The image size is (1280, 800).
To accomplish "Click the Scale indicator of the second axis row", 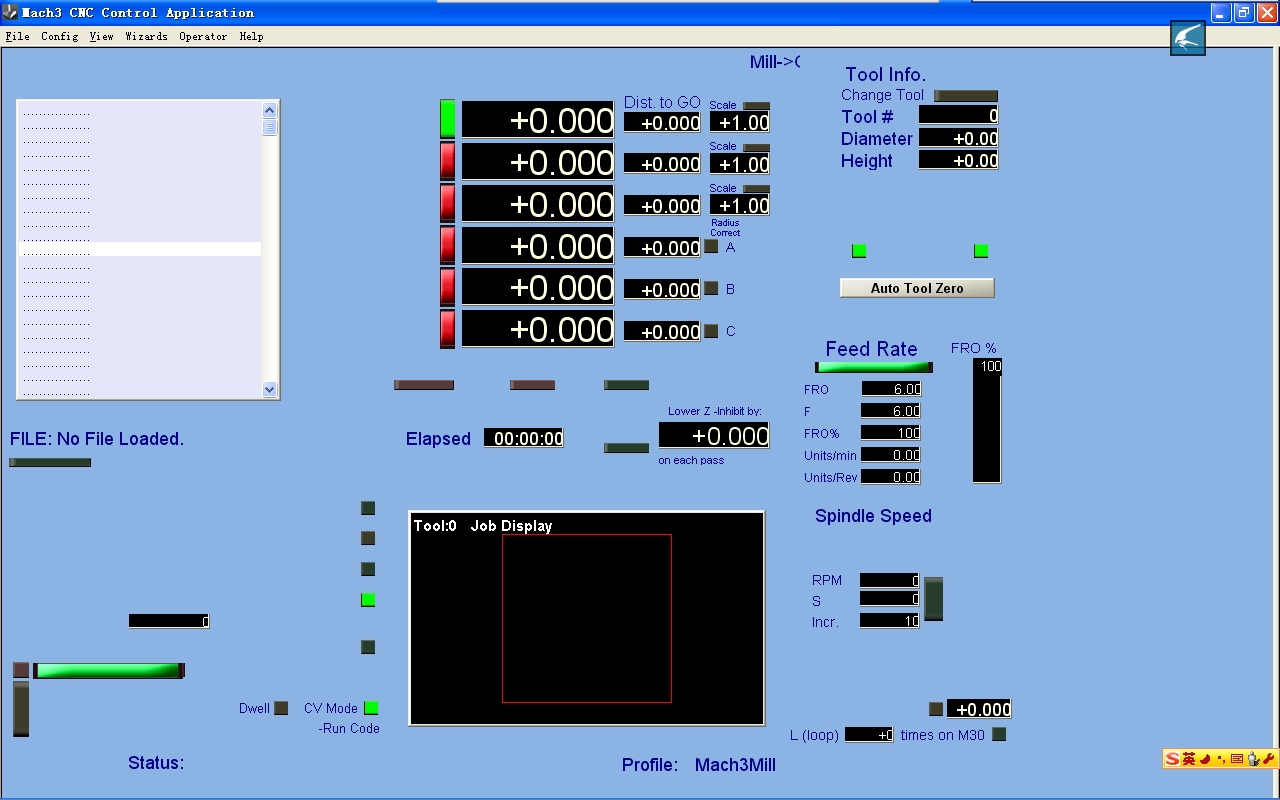I will (757, 147).
